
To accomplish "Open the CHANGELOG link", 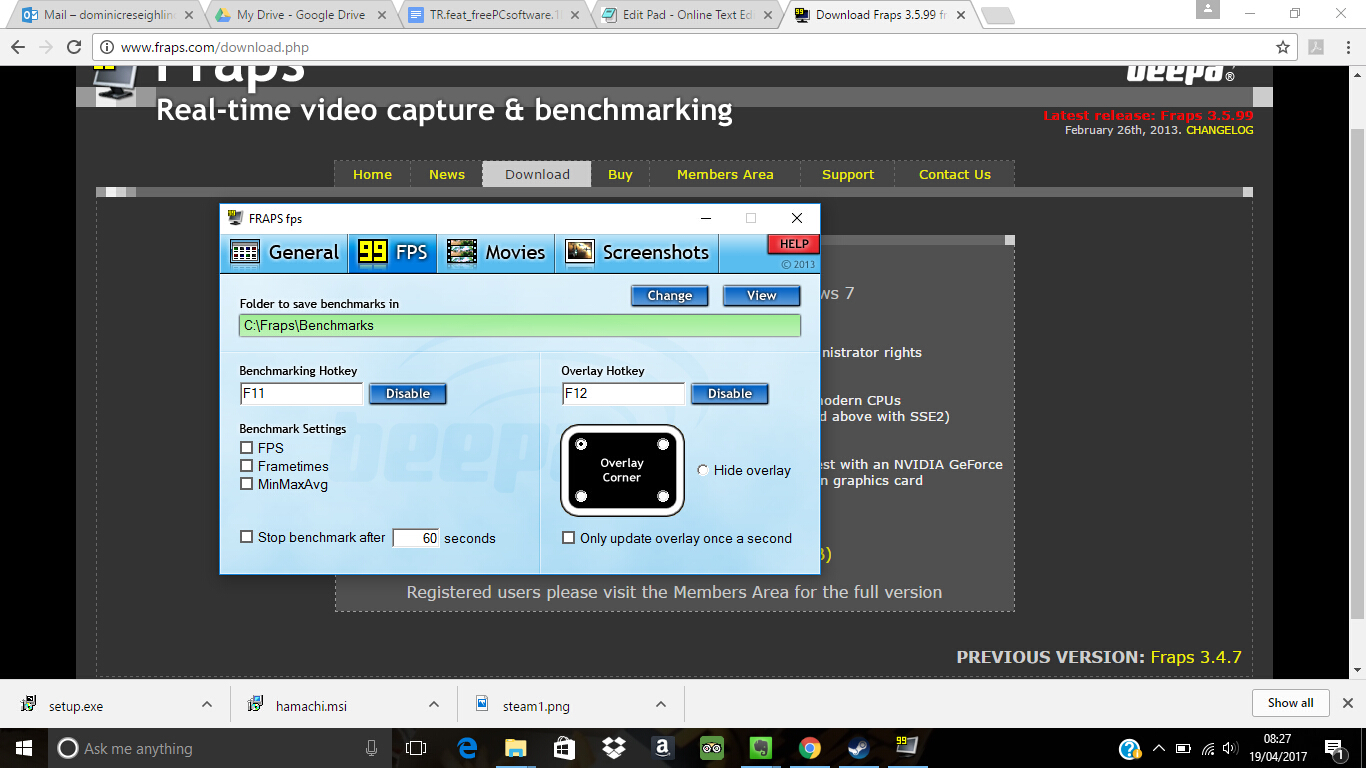I will (1219, 130).
